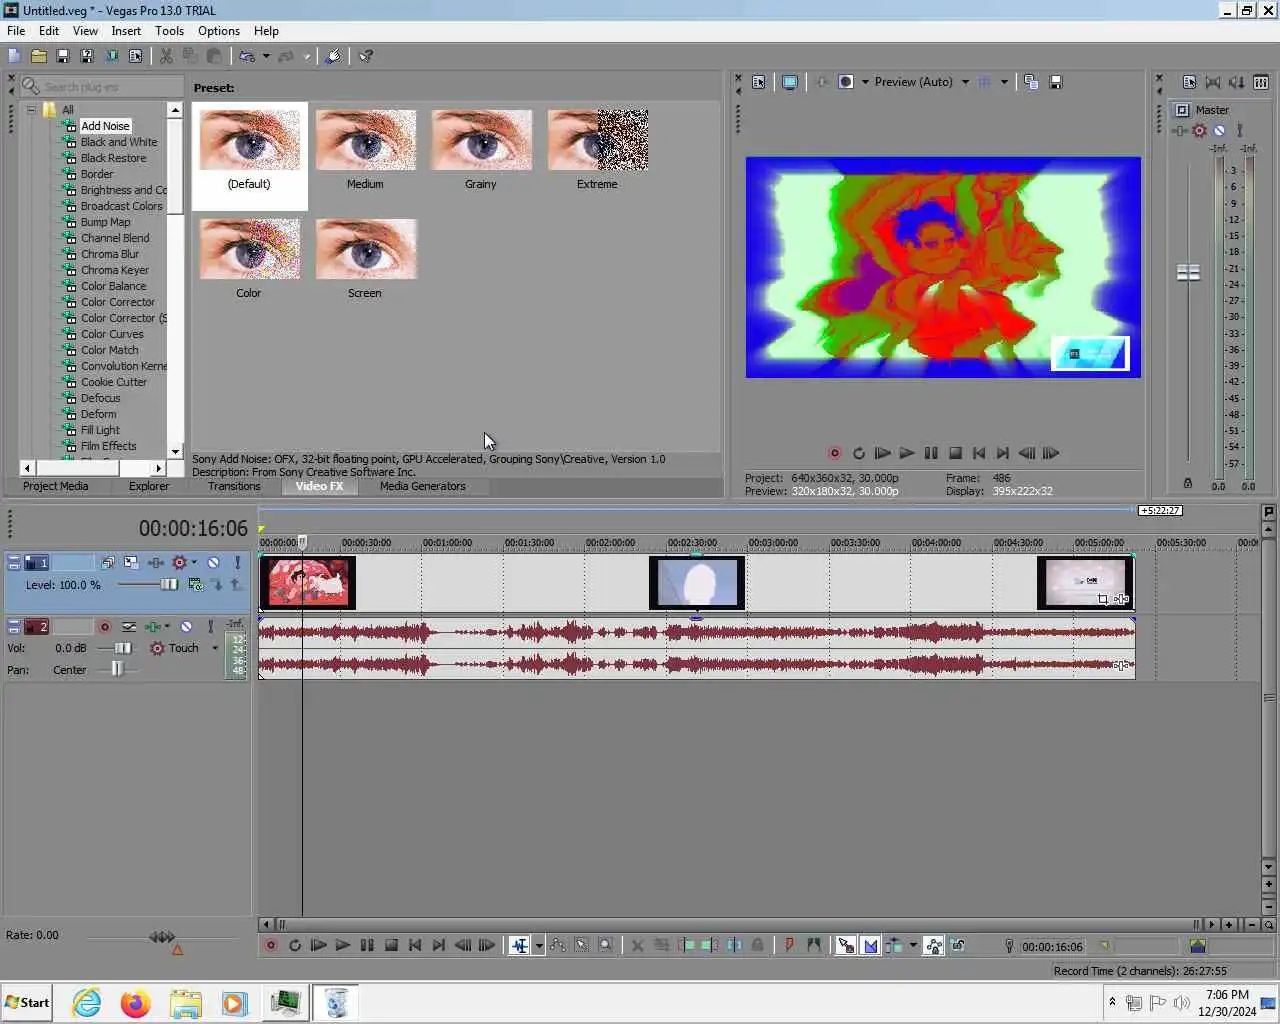Open Undo history dropdown arrow
The width and height of the screenshot is (1280, 1024).
point(266,56)
